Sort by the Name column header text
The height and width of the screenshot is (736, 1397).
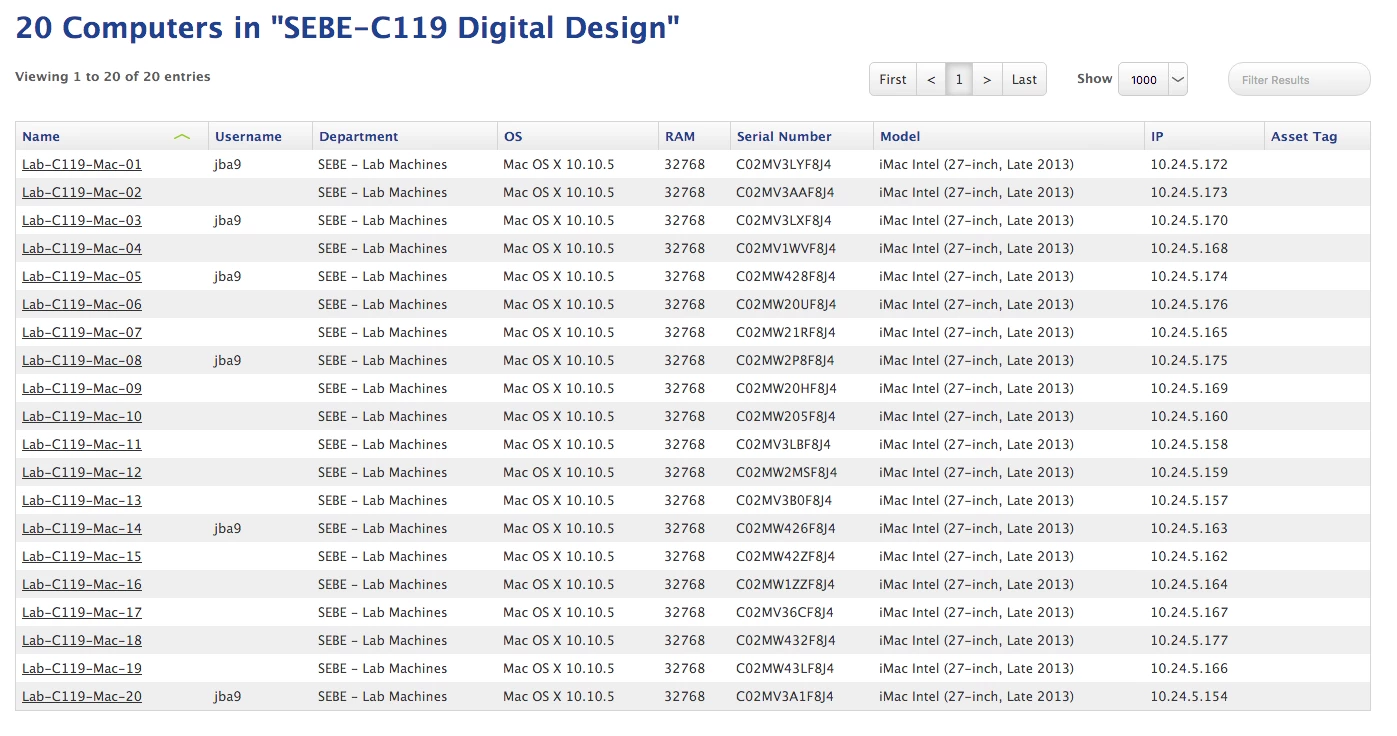41,137
